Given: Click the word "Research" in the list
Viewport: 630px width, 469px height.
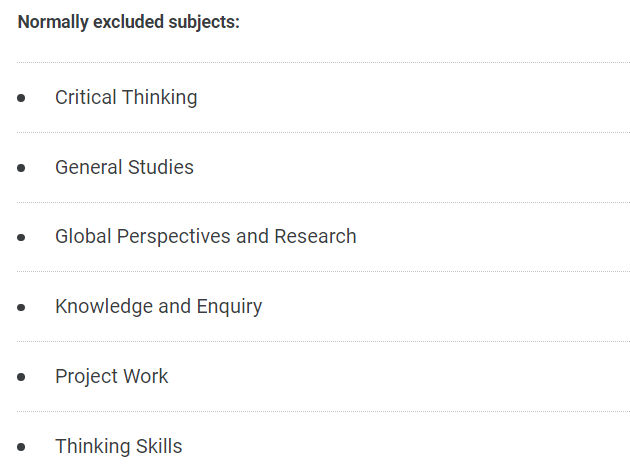Looking at the screenshot, I should (315, 236).
